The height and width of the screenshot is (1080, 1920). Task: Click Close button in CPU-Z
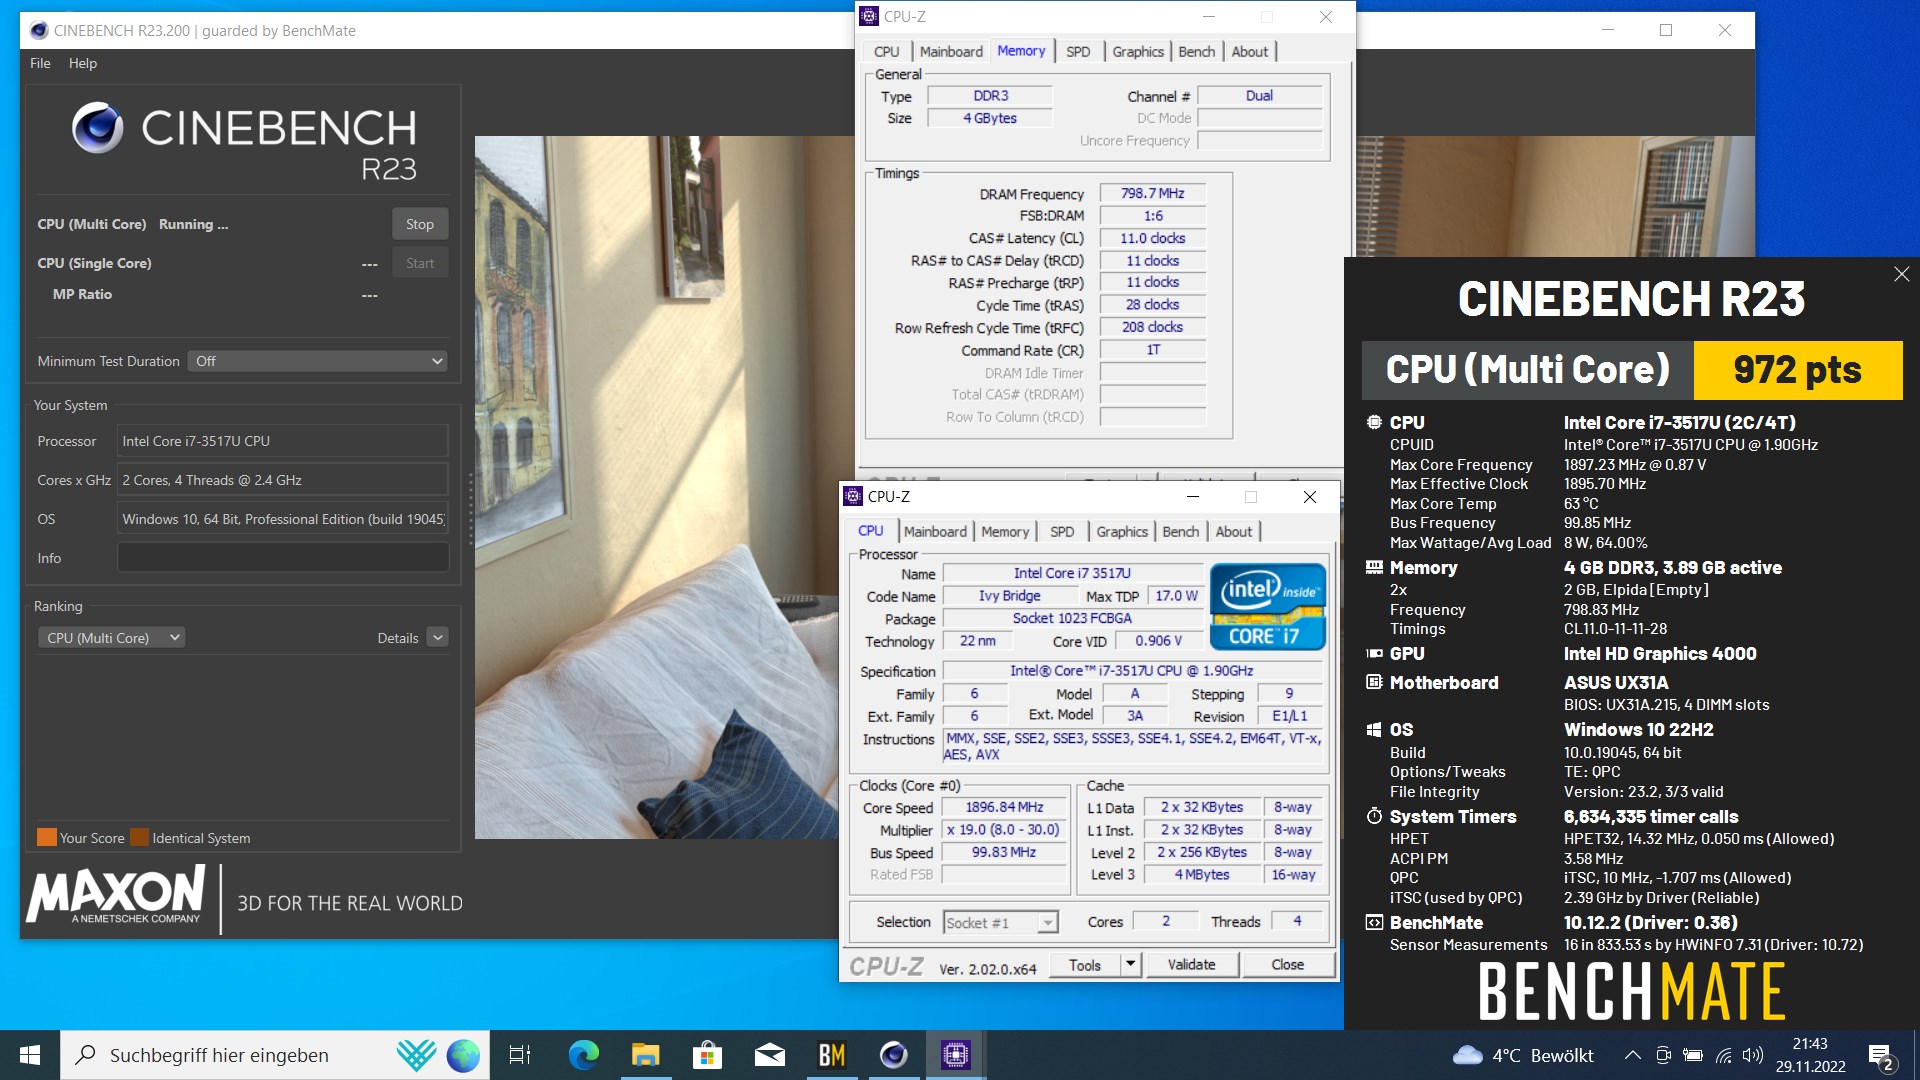coord(1288,964)
